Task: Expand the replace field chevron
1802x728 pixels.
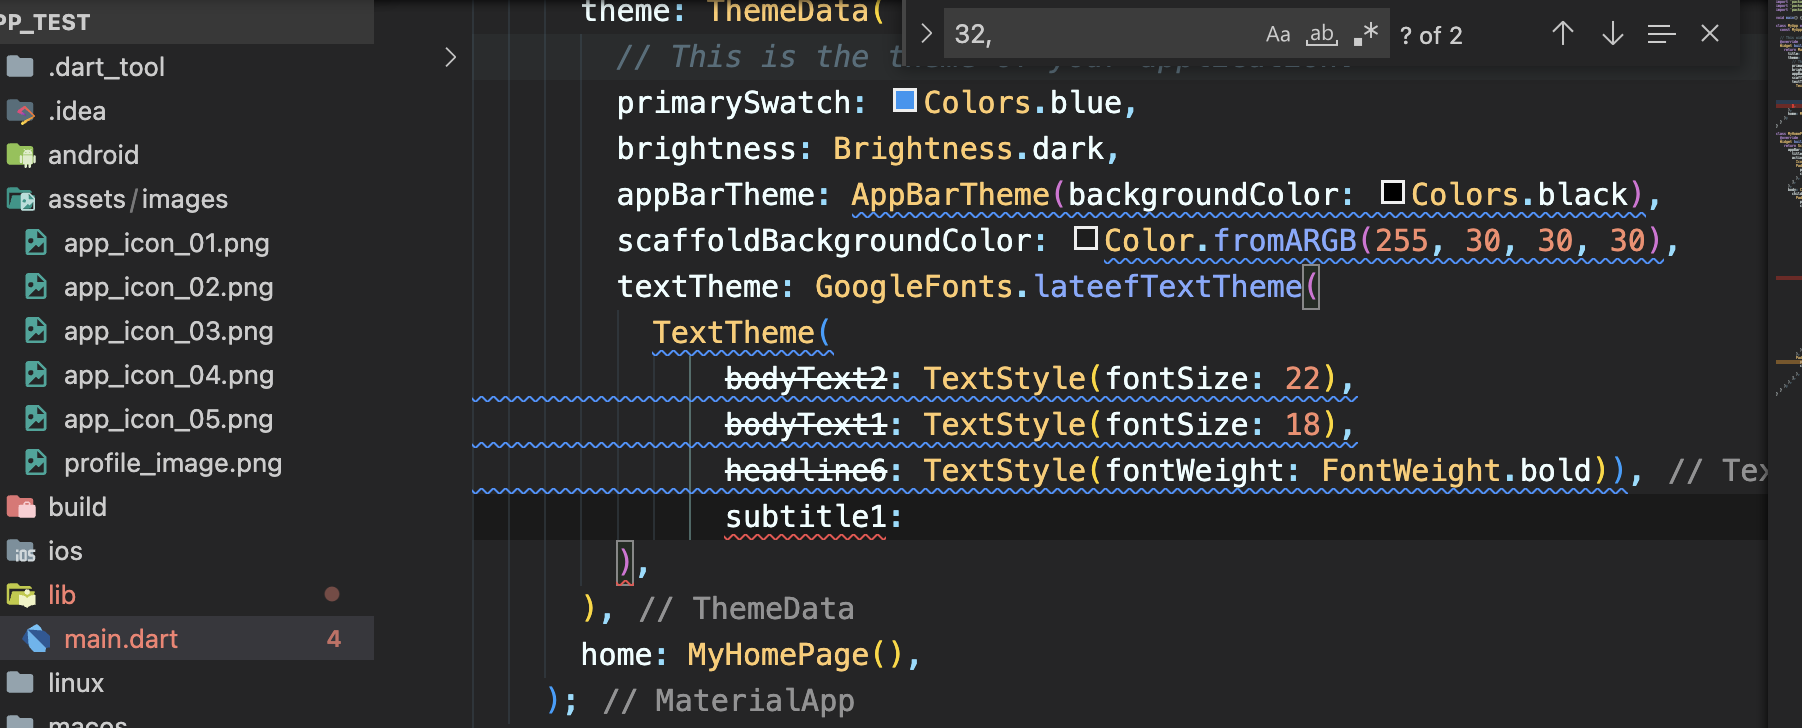Action: pyautogui.click(x=926, y=34)
